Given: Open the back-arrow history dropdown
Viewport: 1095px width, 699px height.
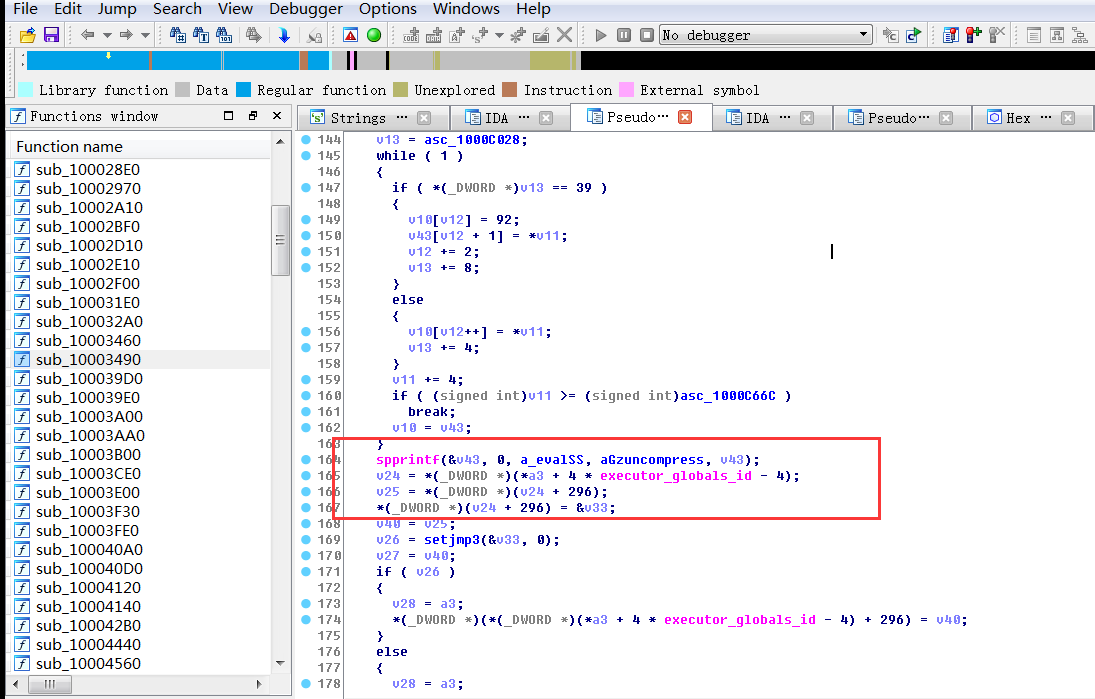Looking at the screenshot, I should [107, 35].
